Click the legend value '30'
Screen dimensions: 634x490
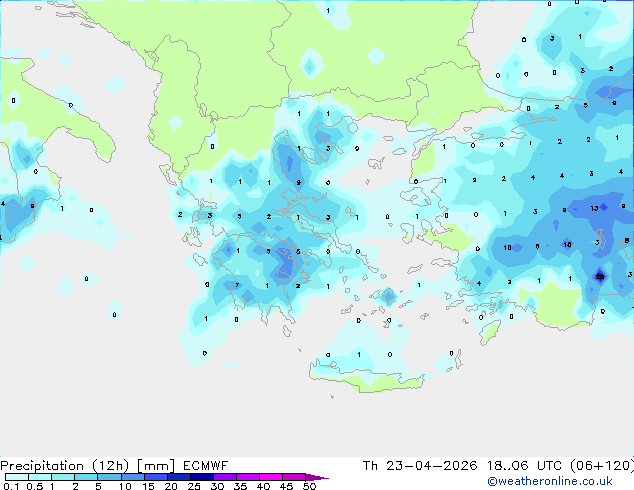[x=218, y=486]
